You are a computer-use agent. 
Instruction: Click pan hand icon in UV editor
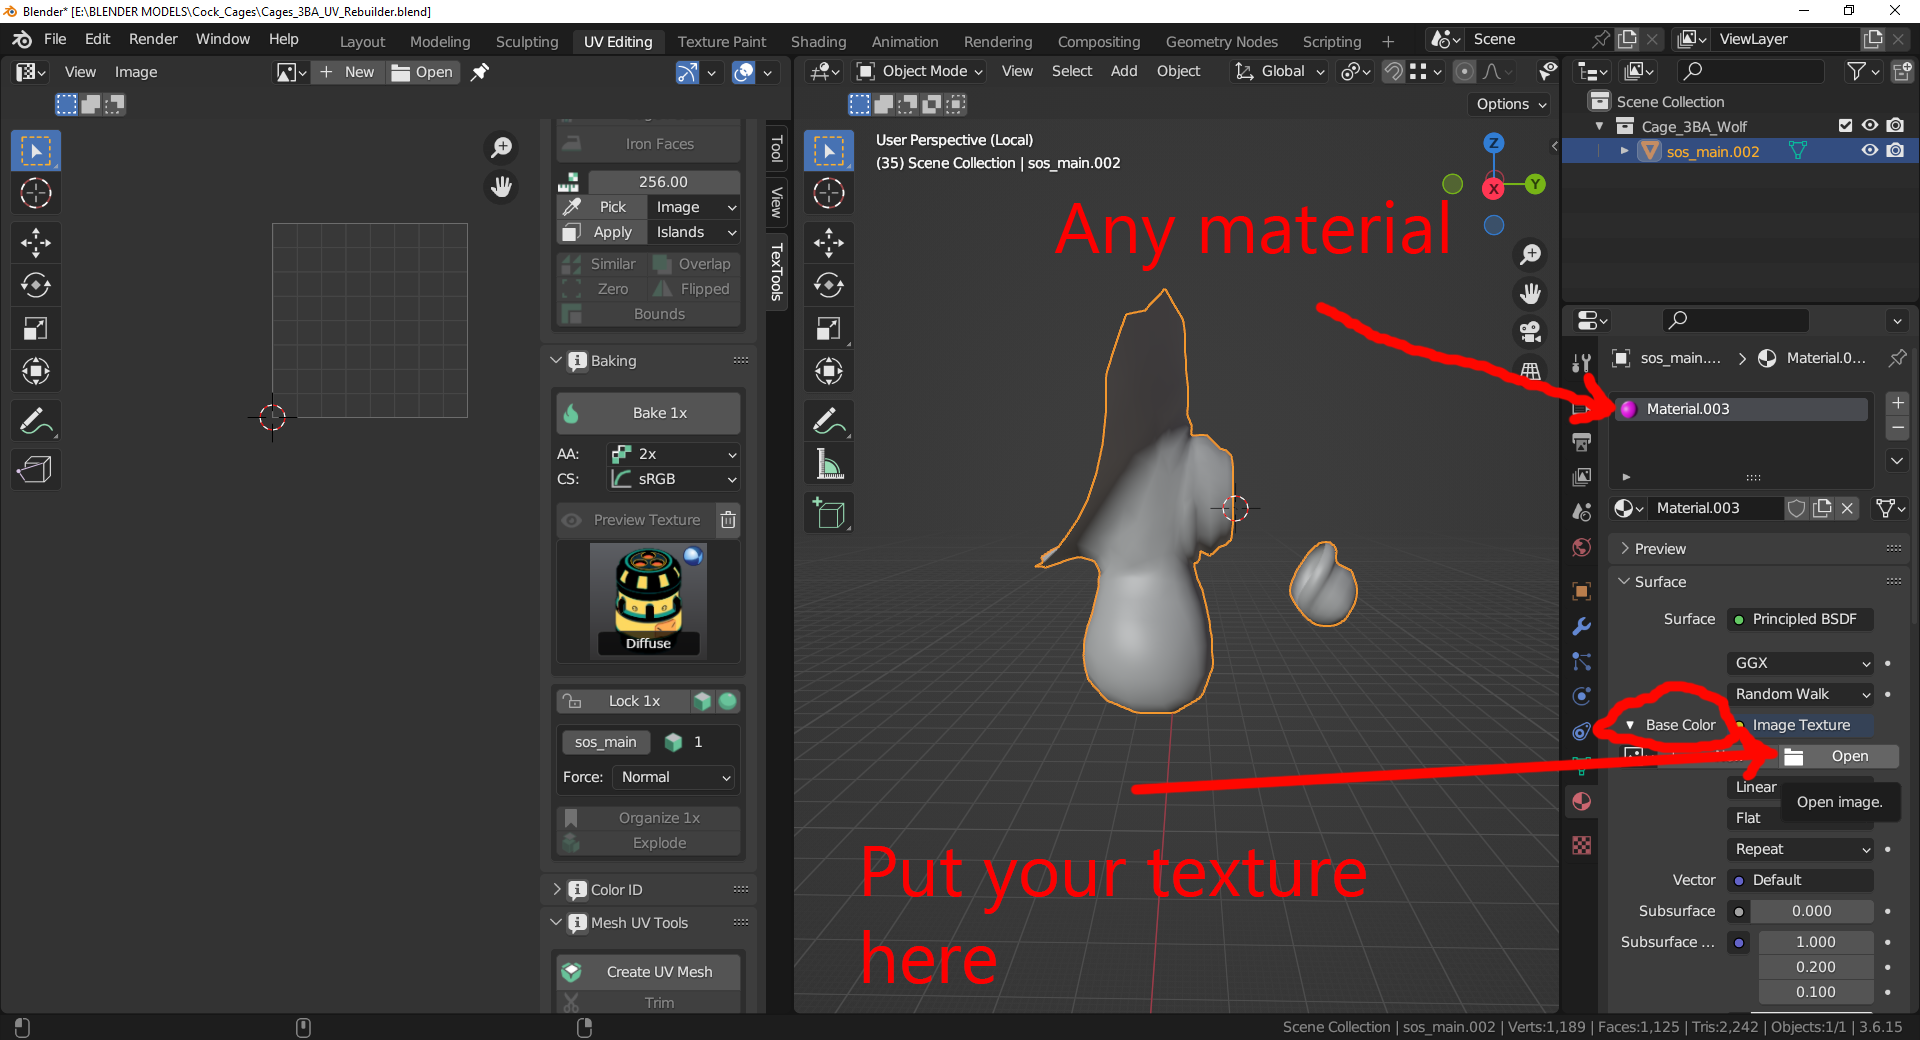(x=501, y=187)
